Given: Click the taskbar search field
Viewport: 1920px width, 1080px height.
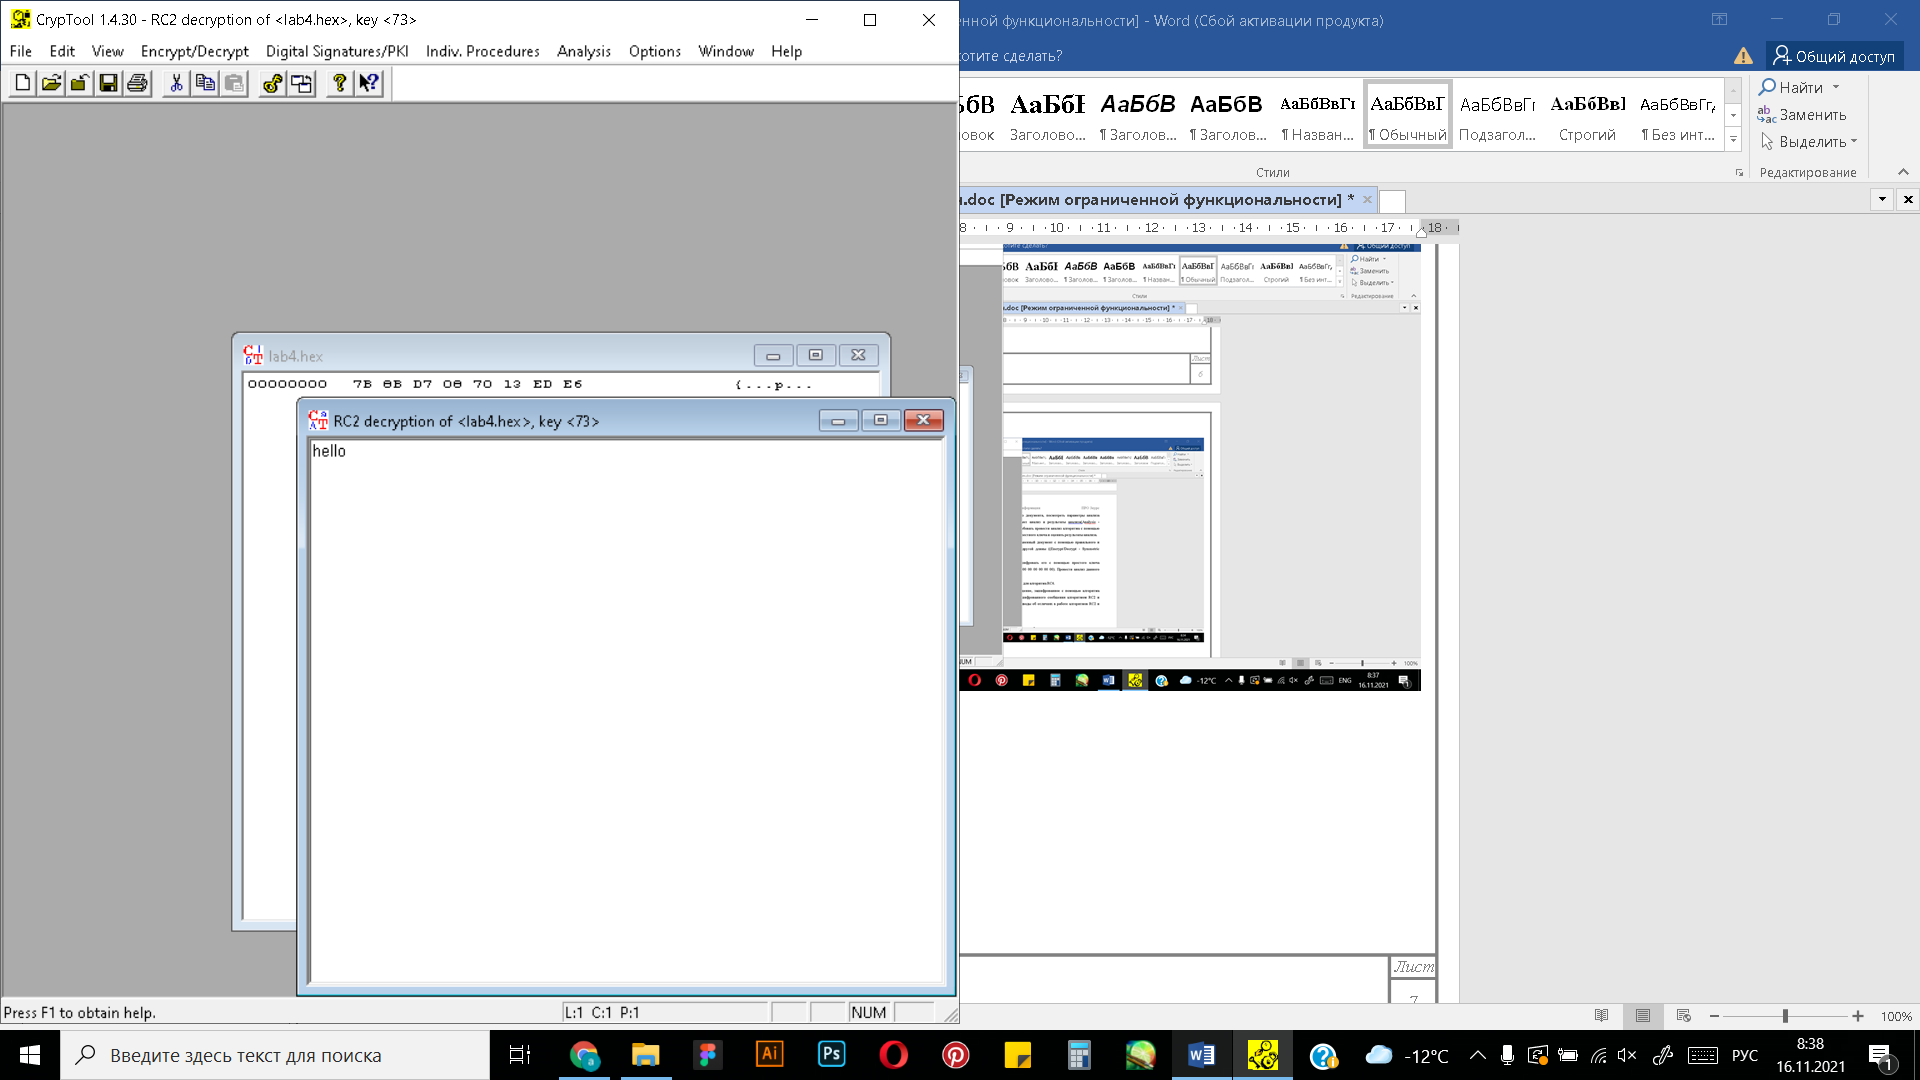Looking at the screenshot, I should tap(275, 1055).
